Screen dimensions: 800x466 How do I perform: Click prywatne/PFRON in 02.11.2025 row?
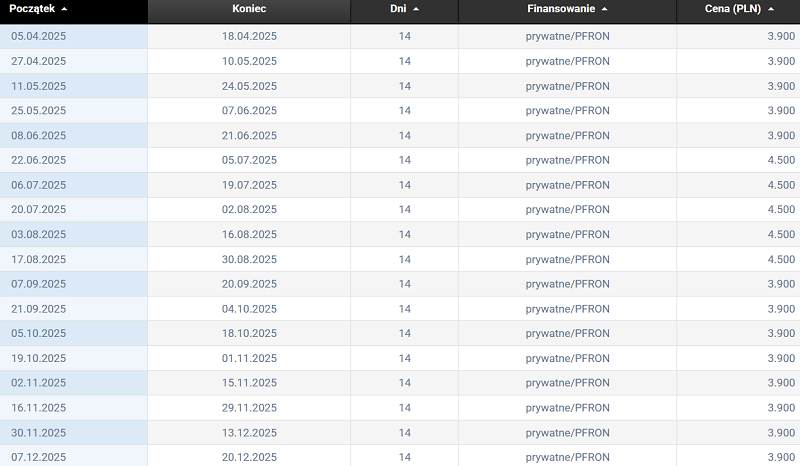pos(567,383)
